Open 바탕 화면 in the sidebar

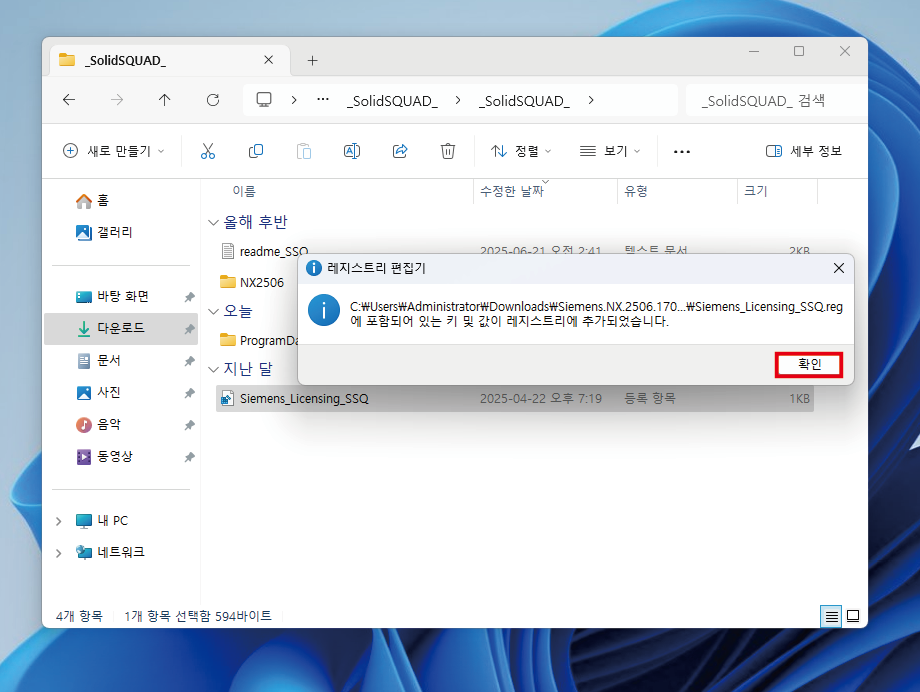coord(112,296)
